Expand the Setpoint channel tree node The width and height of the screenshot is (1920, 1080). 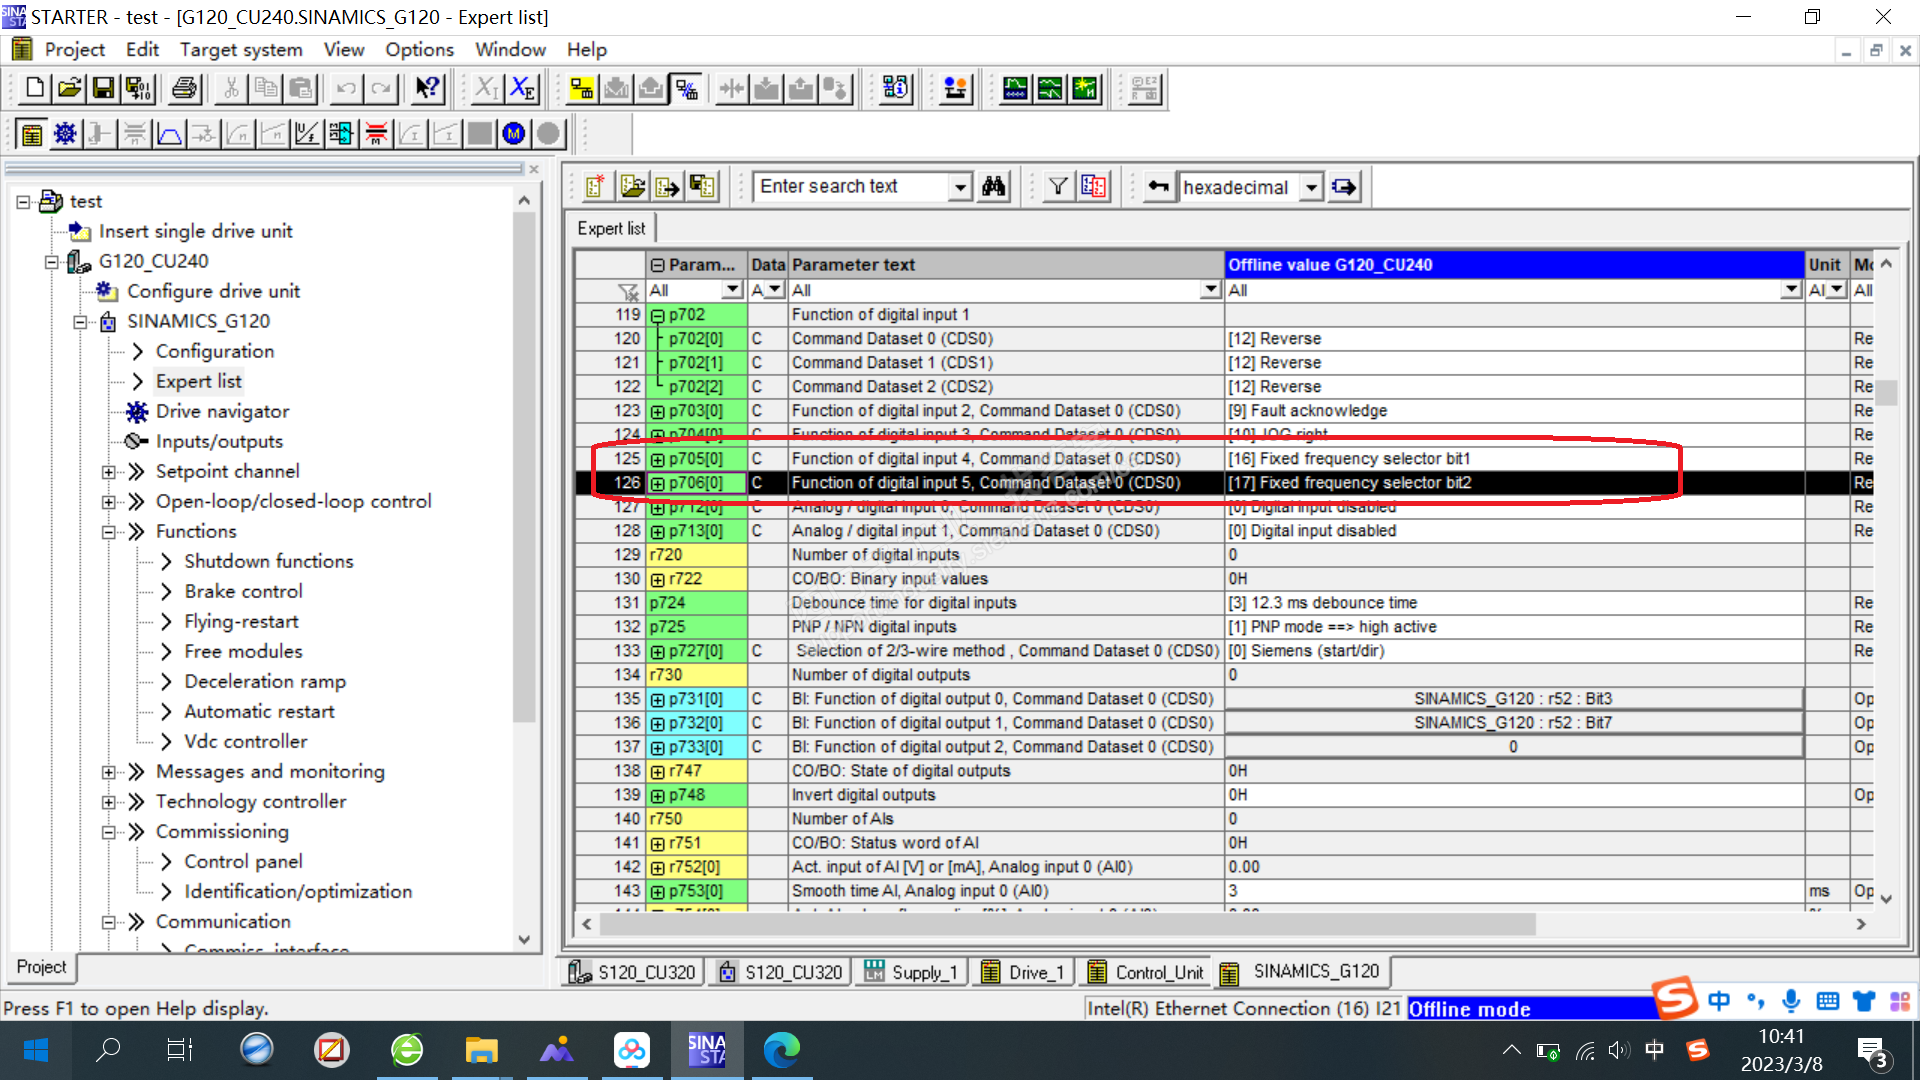pos(108,472)
